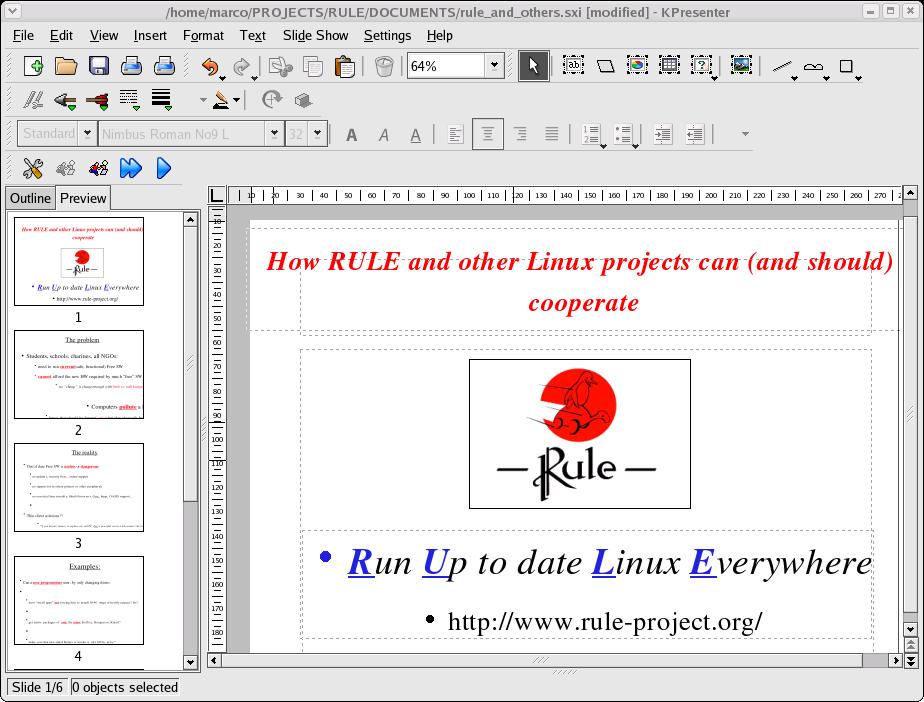The width and height of the screenshot is (924, 702).
Task: Open the Format menu
Action: pyautogui.click(x=203, y=35)
